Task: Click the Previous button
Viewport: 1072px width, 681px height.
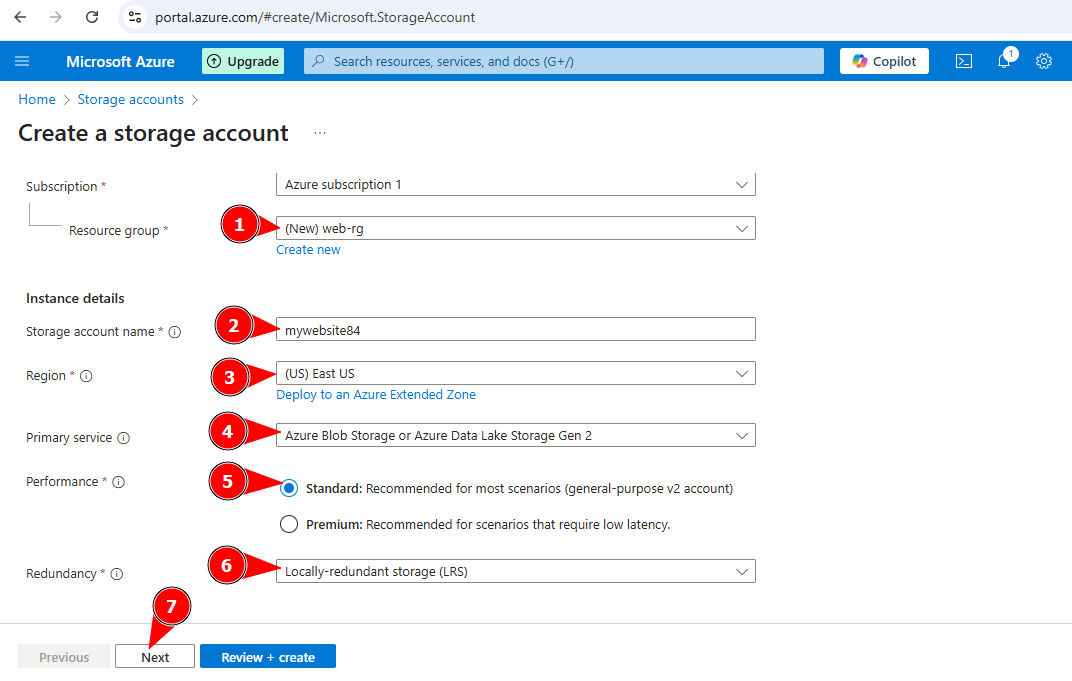Action: (64, 657)
